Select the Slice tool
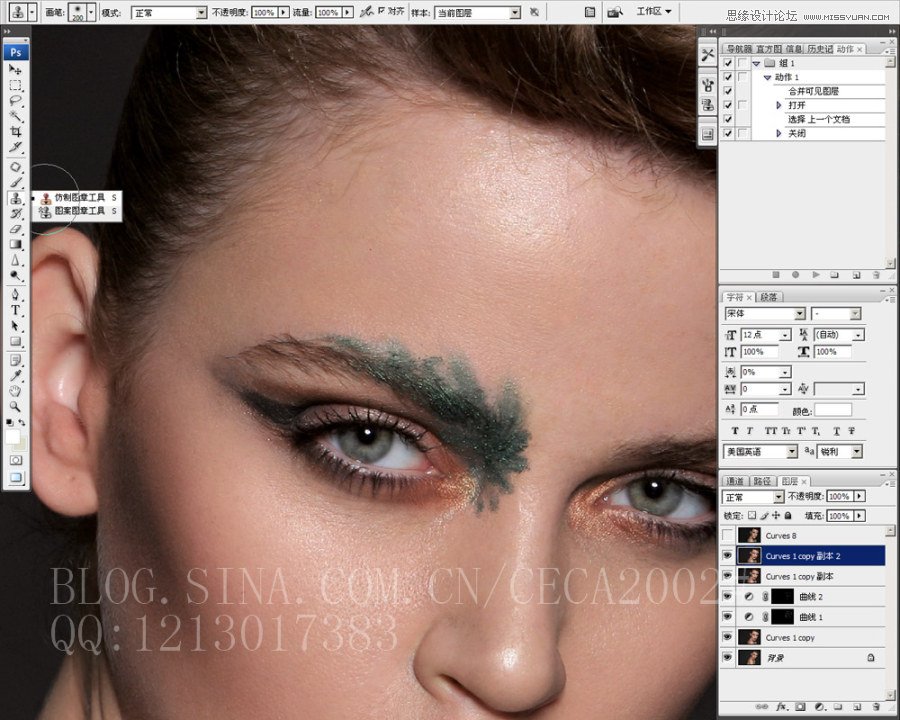The width and height of the screenshot is (900, 720). click(x=15, y=148)
